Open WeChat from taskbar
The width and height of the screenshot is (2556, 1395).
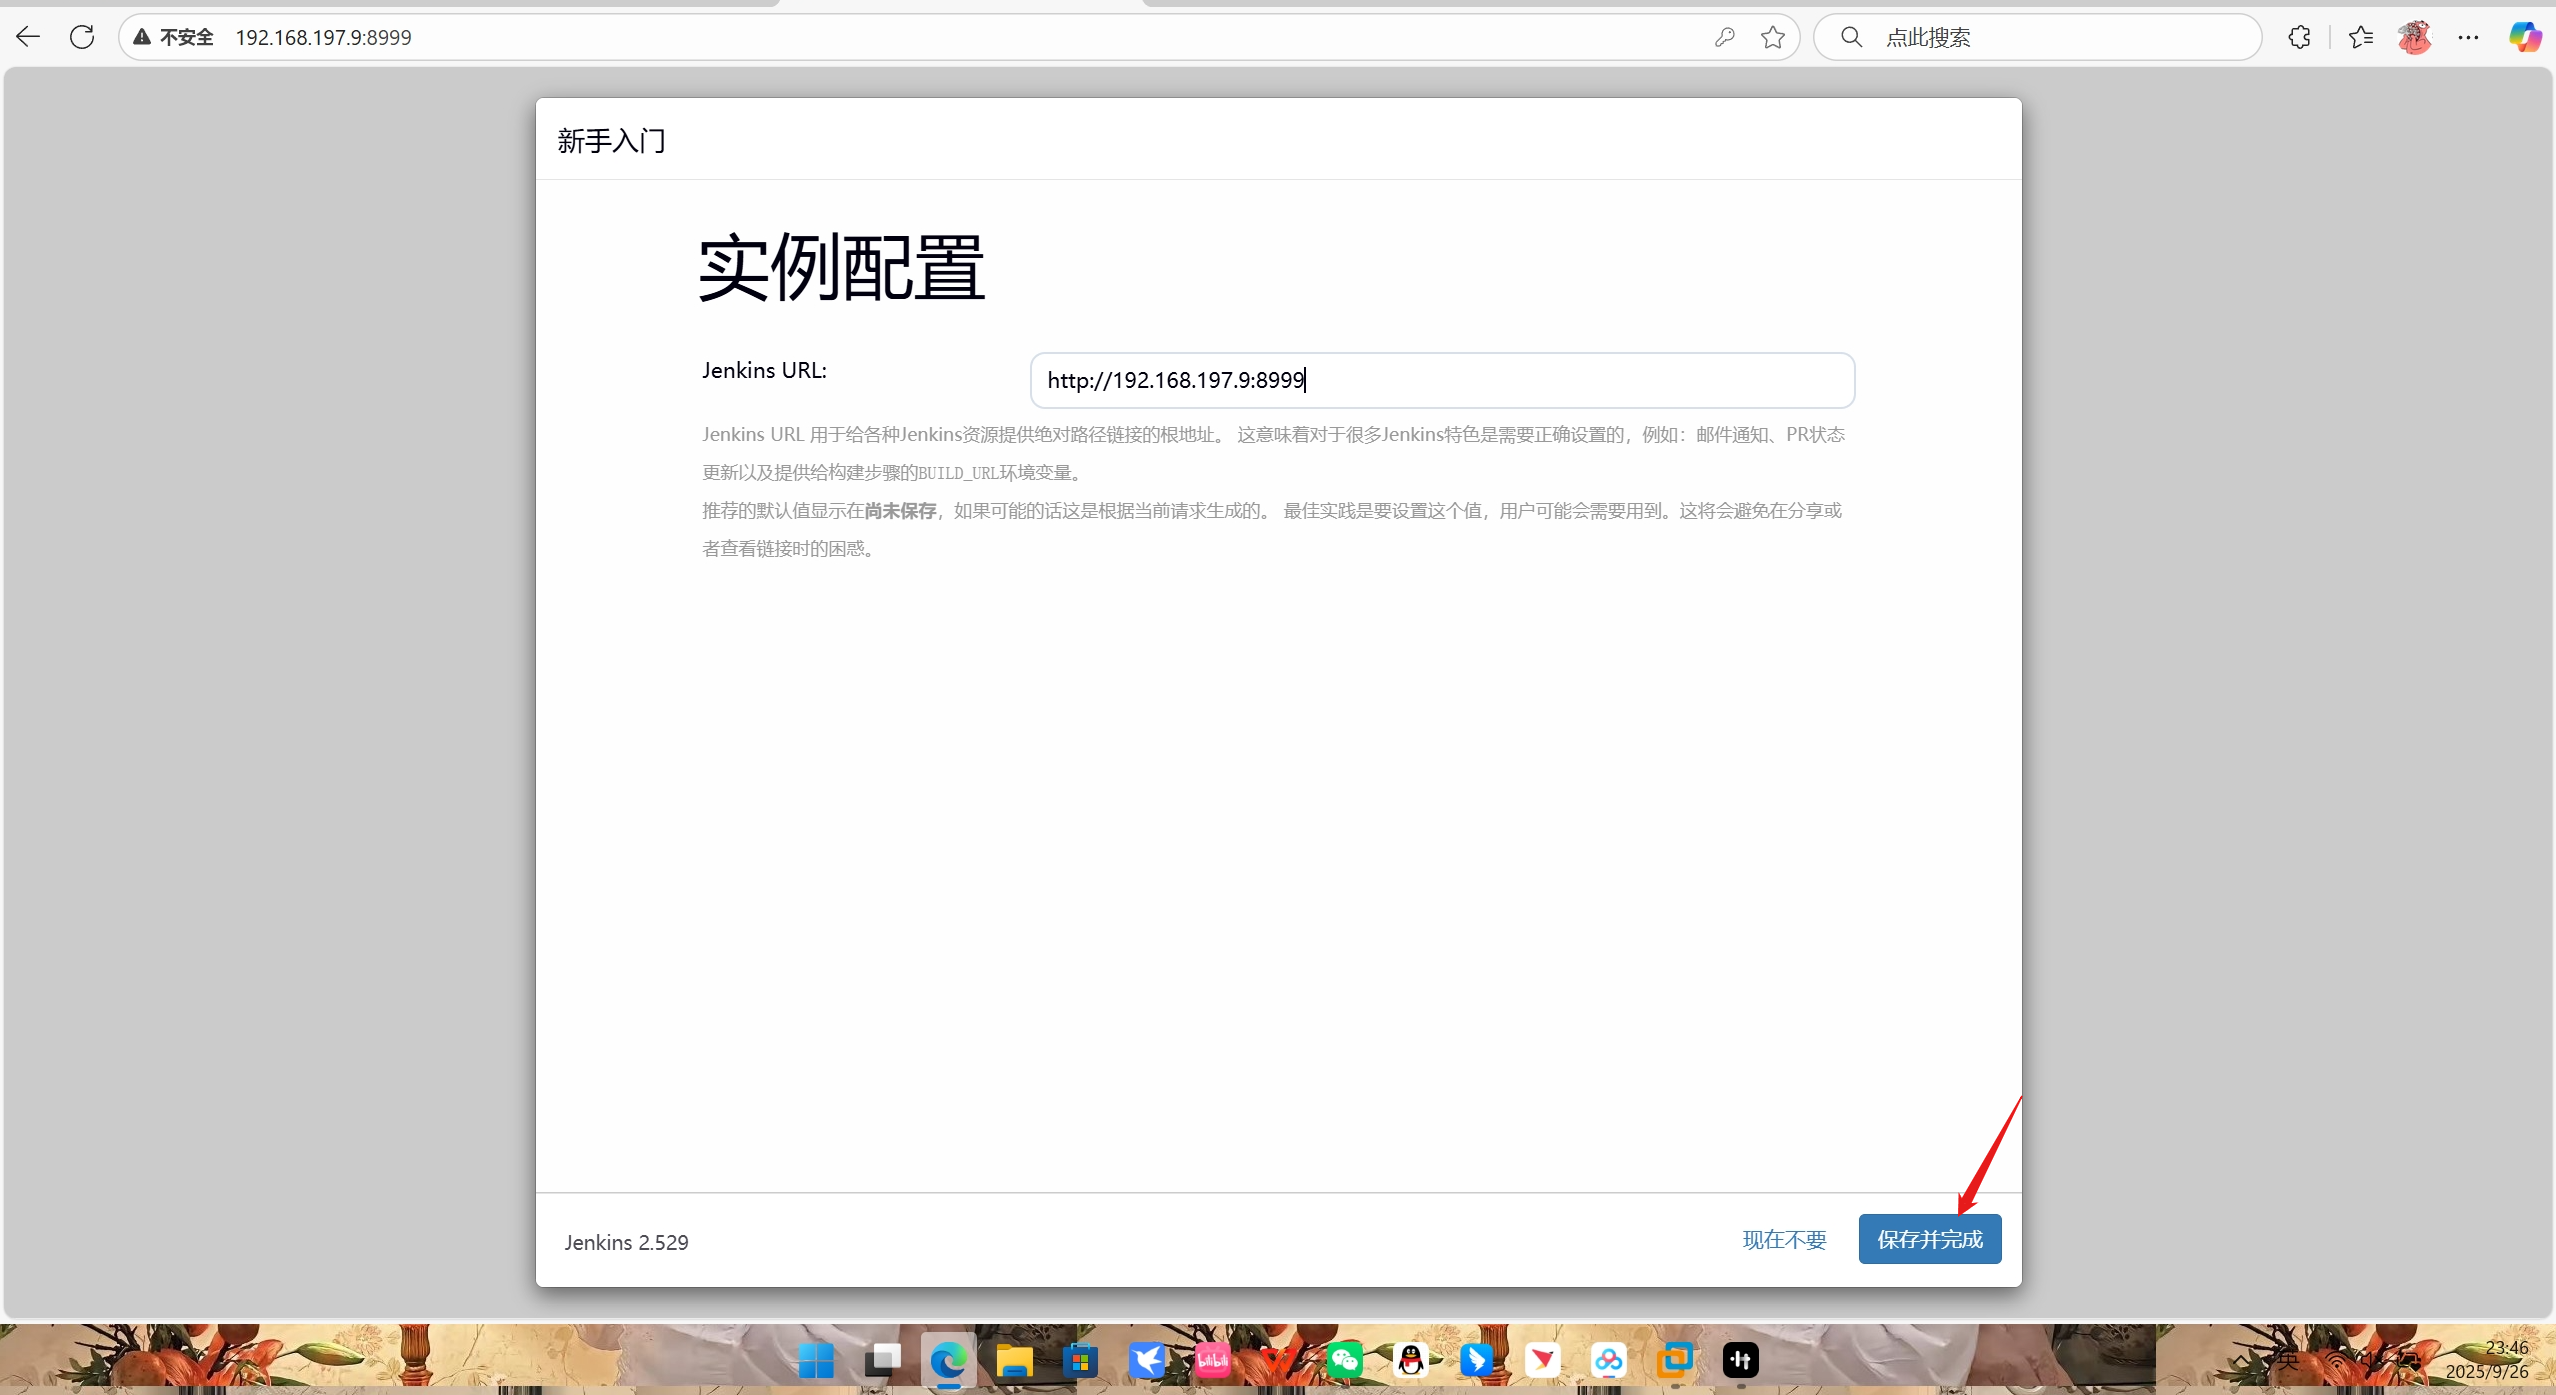pyautogui.click(x=1345, y=1360)
